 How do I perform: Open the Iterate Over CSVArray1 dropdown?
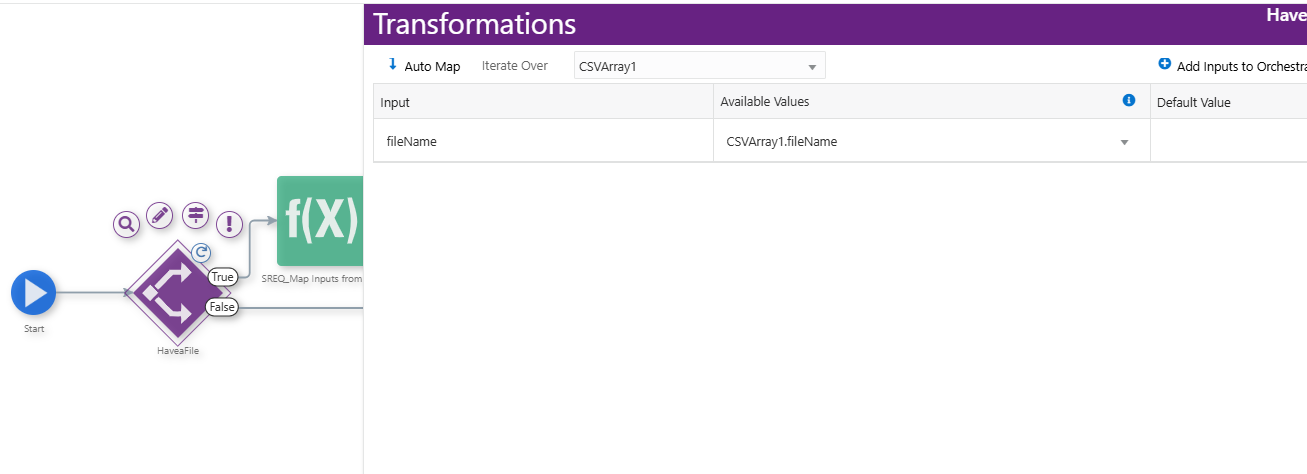coord(699,66)
